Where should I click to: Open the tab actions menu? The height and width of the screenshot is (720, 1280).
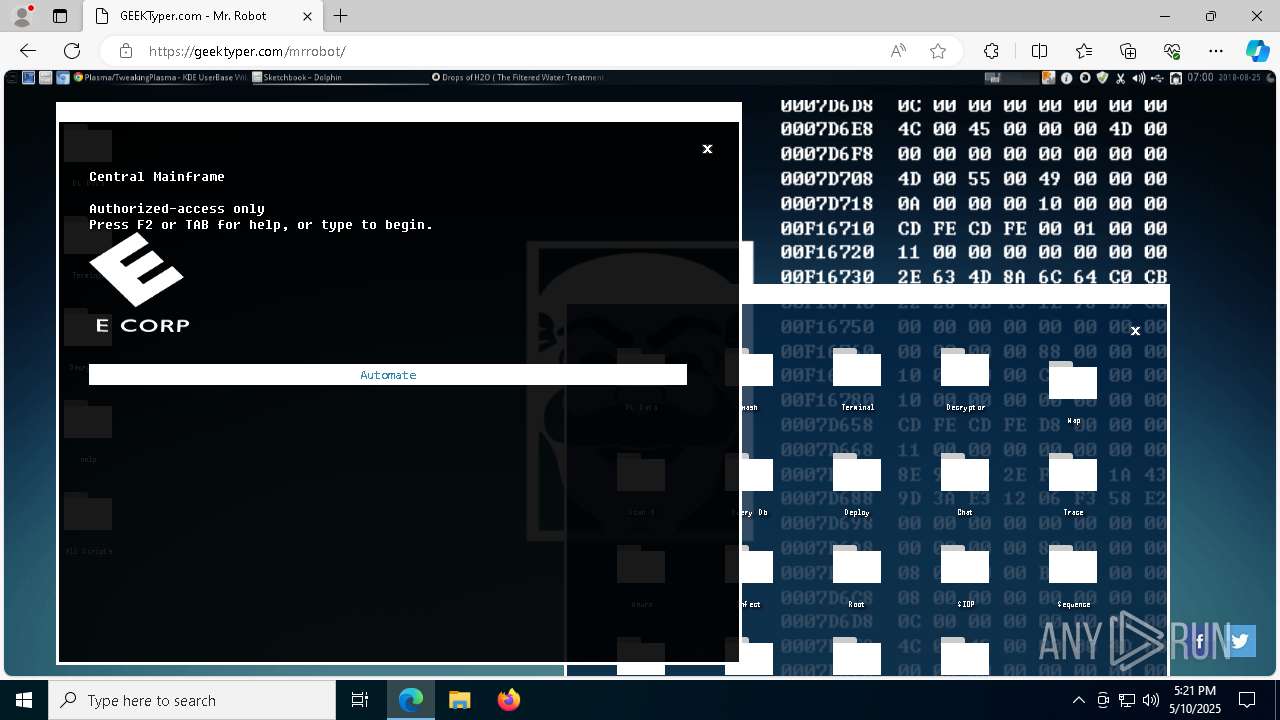pyautogui.click(x=60, y=16)
